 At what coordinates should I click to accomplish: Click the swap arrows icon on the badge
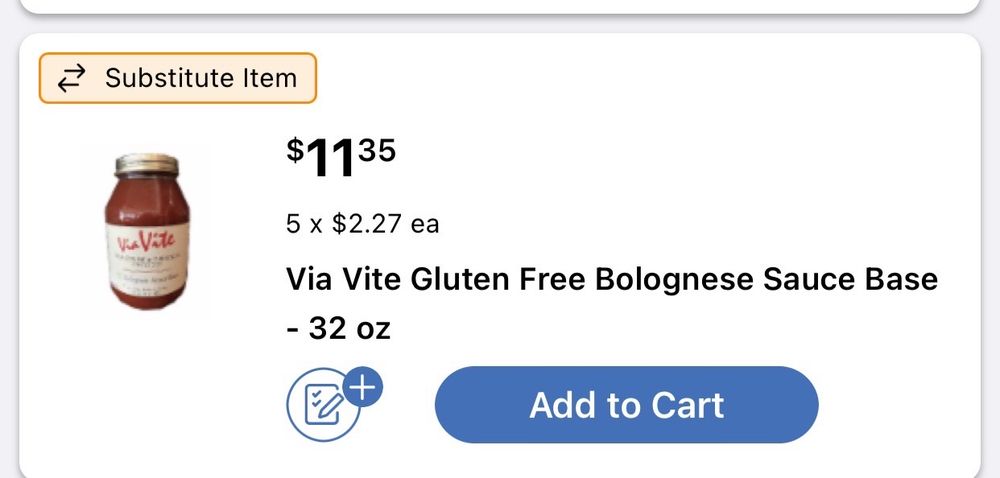pos(70,78)
